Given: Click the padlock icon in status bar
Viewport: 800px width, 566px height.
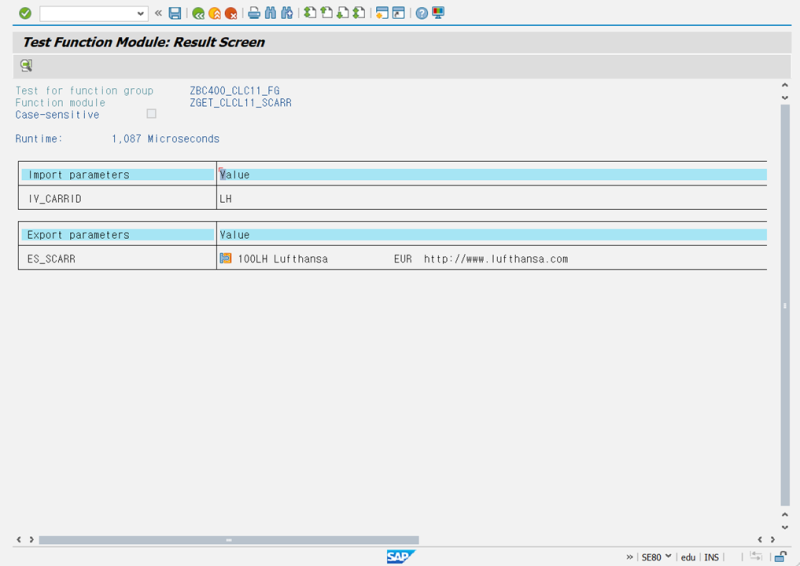Looking at the screenshot, I should (781, 557).
